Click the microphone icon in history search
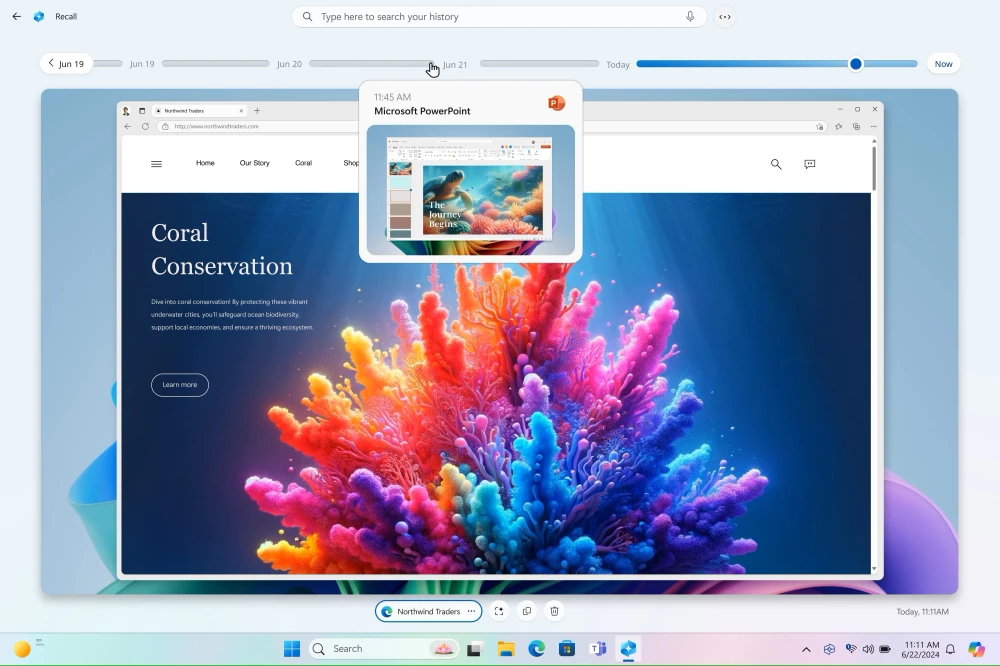 click(690, 17)
